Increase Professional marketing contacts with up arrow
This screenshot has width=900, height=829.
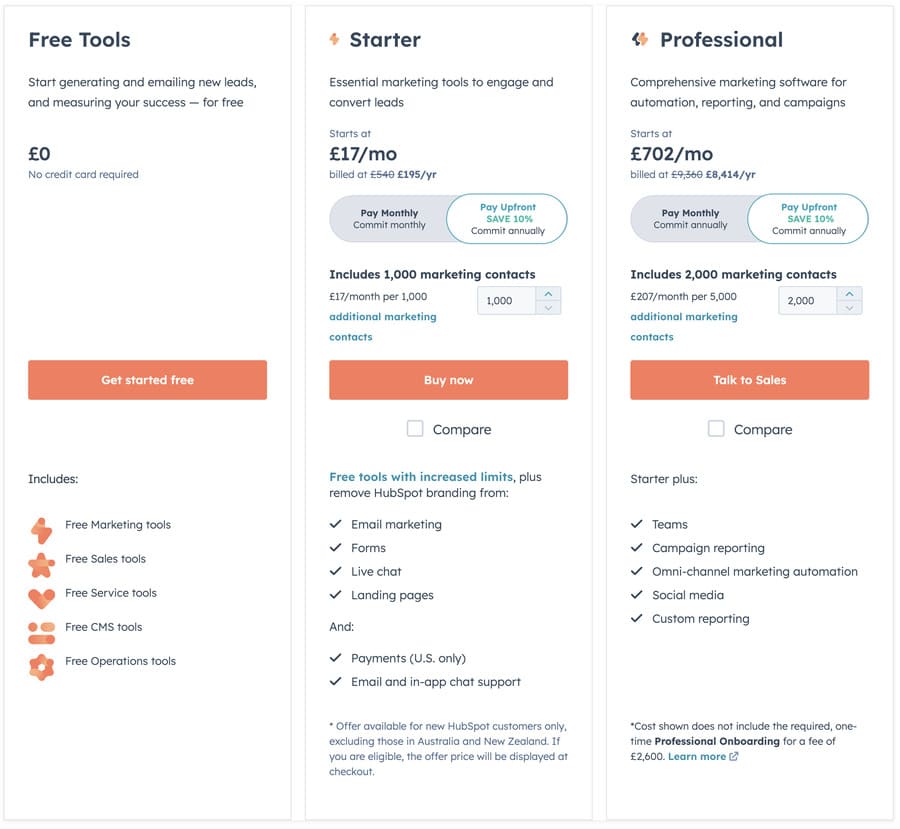pyautogui.click(x=849, y=294)
